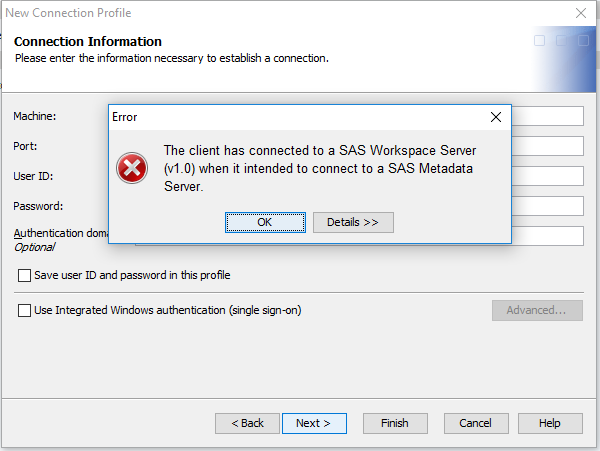
Task: Click the red error X icon
Action: tap(132, 168)
